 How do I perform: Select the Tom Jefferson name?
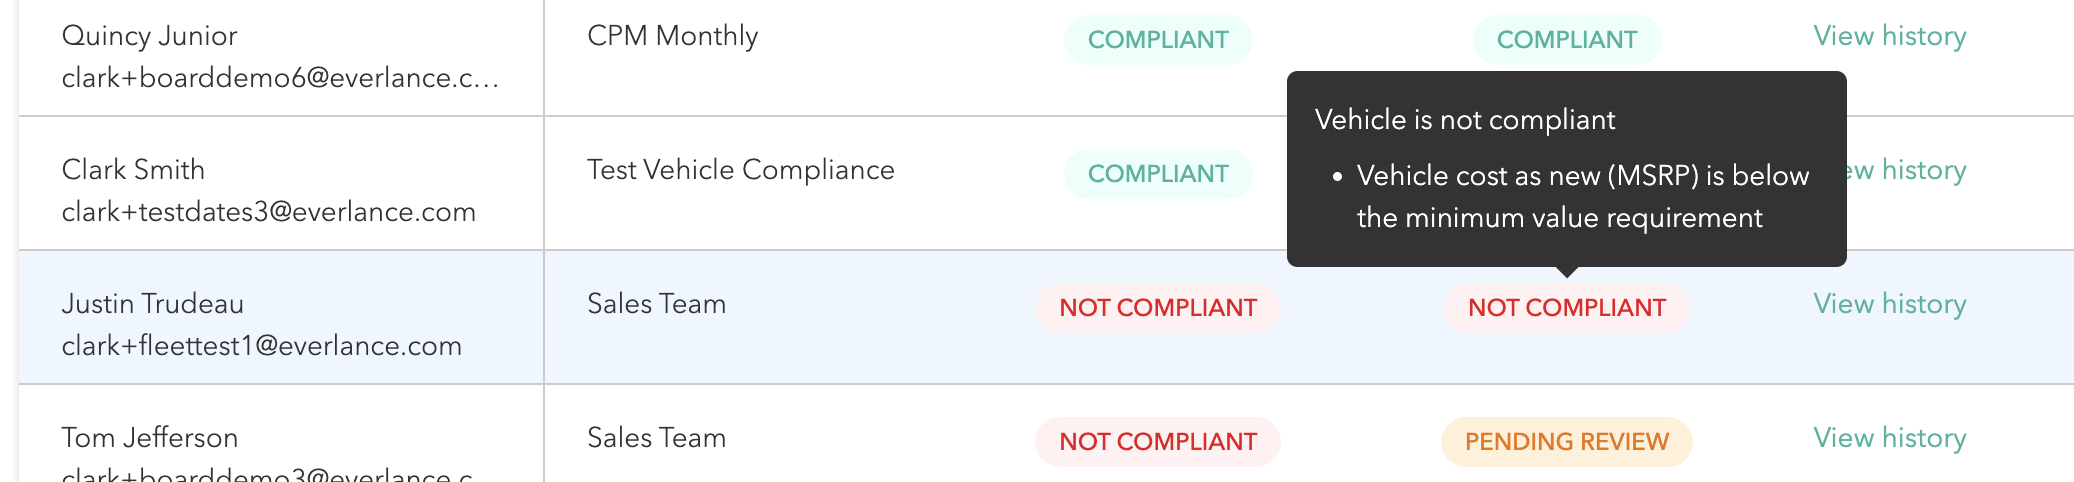coord(149,438)
